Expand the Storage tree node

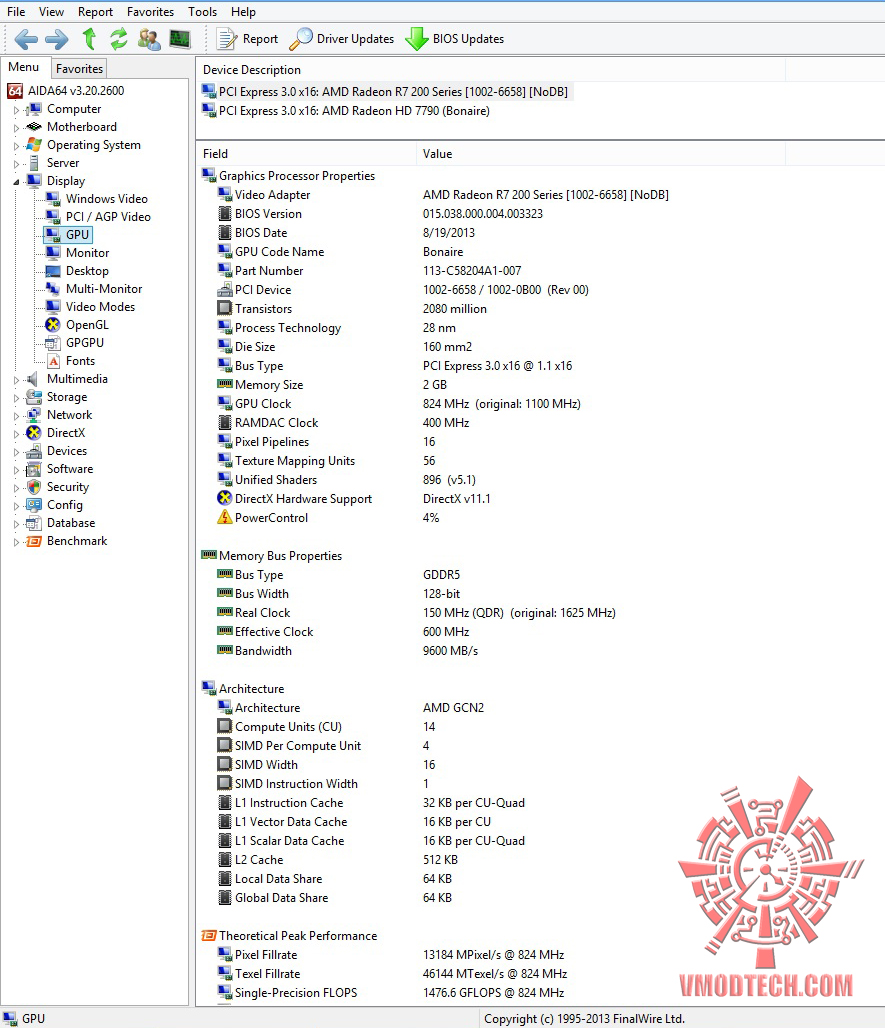[x=16, y=398]
